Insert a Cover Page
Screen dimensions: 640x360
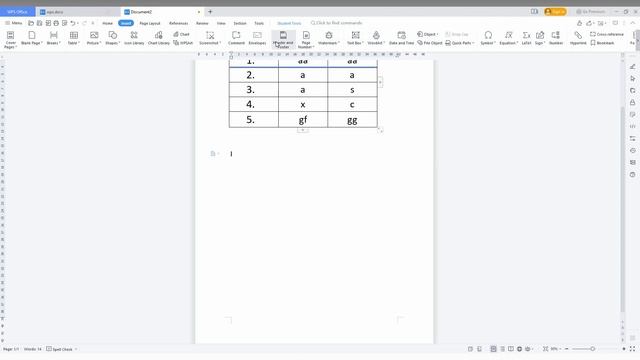(x=11, y=39)
